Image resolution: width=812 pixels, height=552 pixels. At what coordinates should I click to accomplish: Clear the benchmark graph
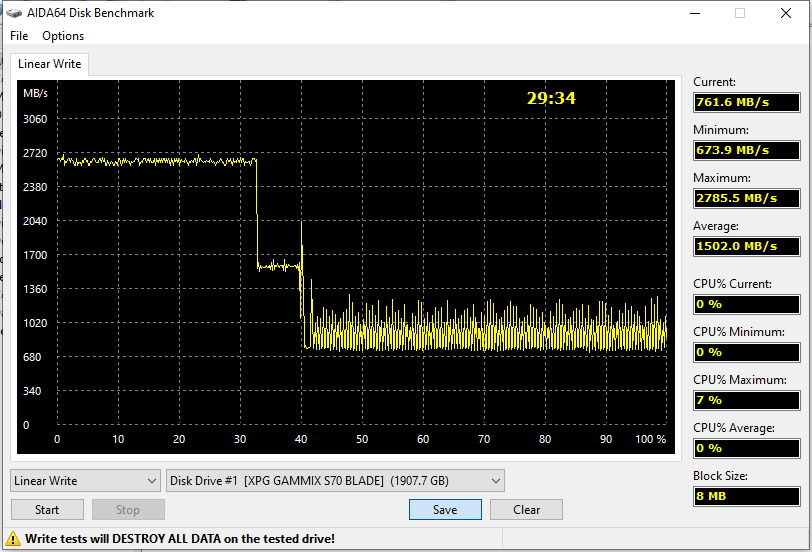coord(526,510)
